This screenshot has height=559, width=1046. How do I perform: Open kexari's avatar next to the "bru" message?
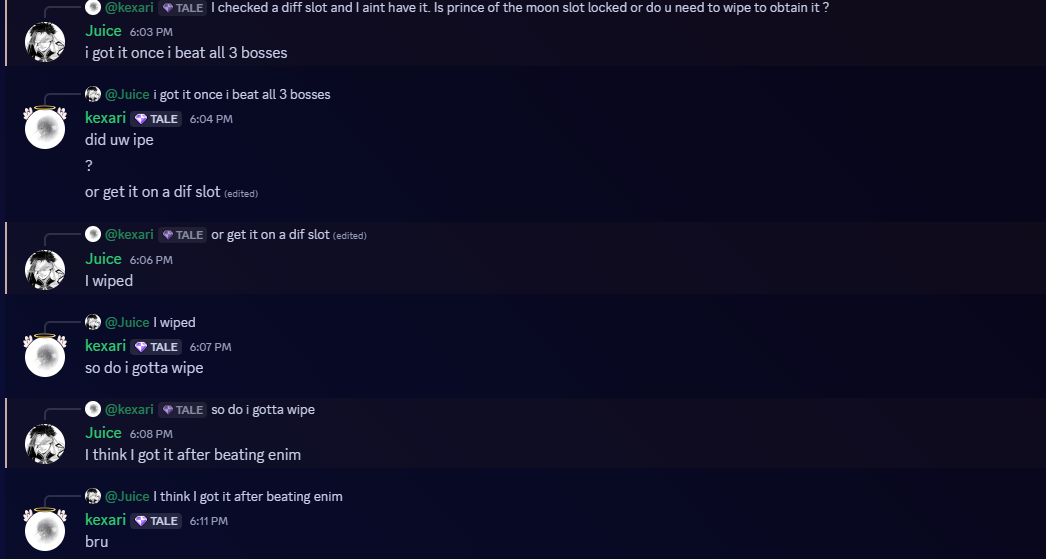point(45,530)
